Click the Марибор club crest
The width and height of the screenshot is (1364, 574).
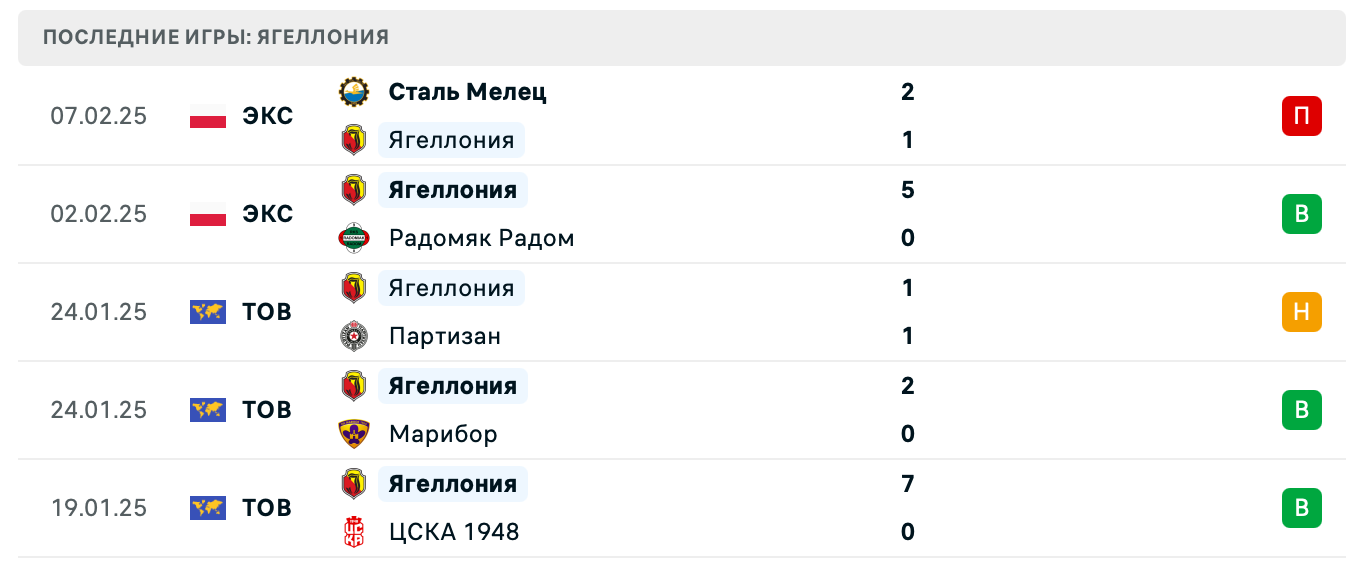click(x=354, y=434)
